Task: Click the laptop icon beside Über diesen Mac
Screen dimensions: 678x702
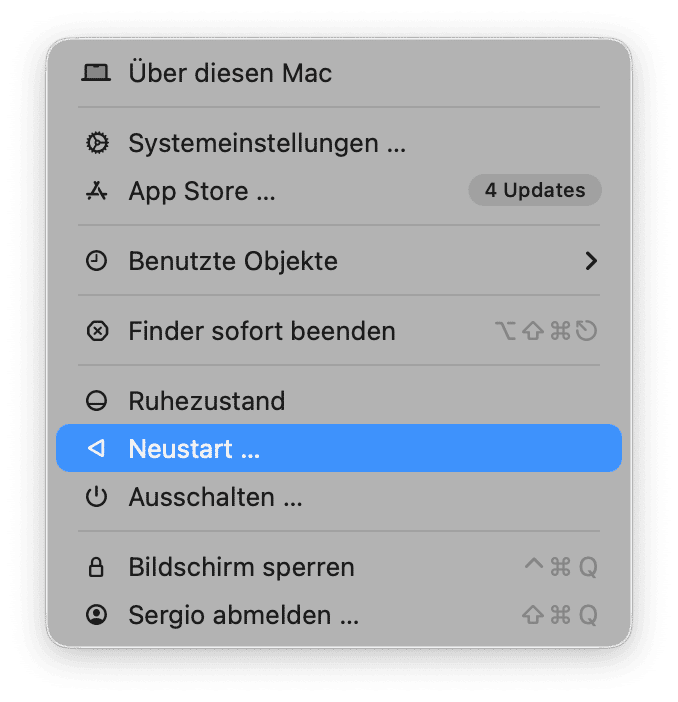Action: (96, 73)
